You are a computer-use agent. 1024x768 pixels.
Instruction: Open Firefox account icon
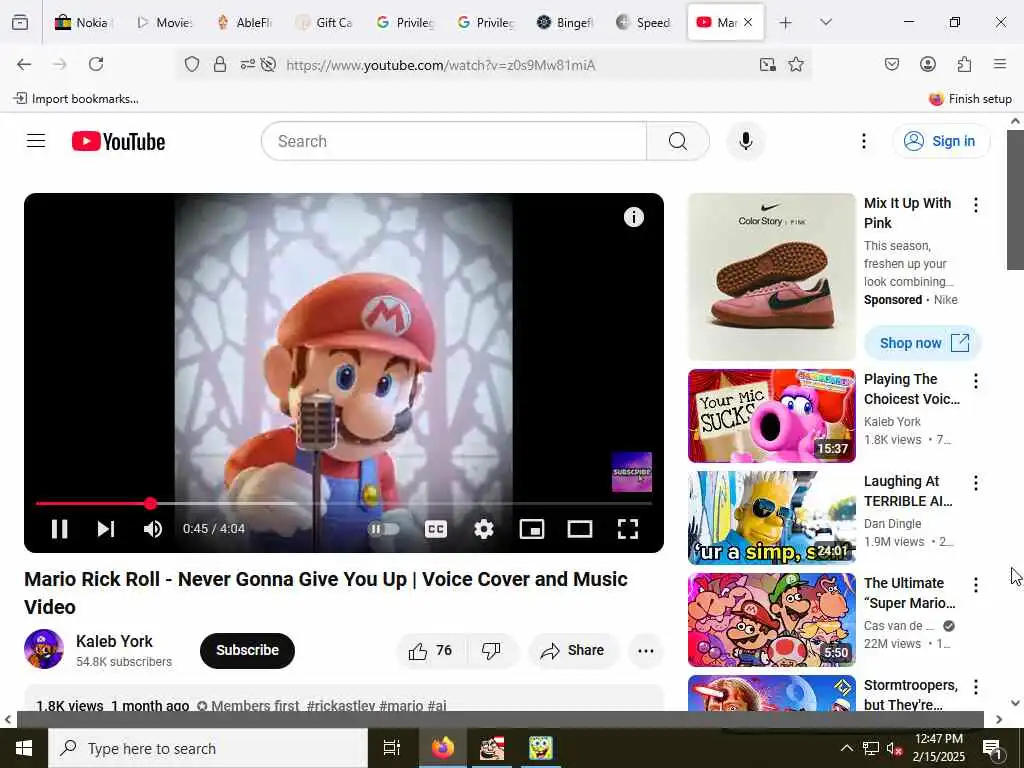pos(927,64)
